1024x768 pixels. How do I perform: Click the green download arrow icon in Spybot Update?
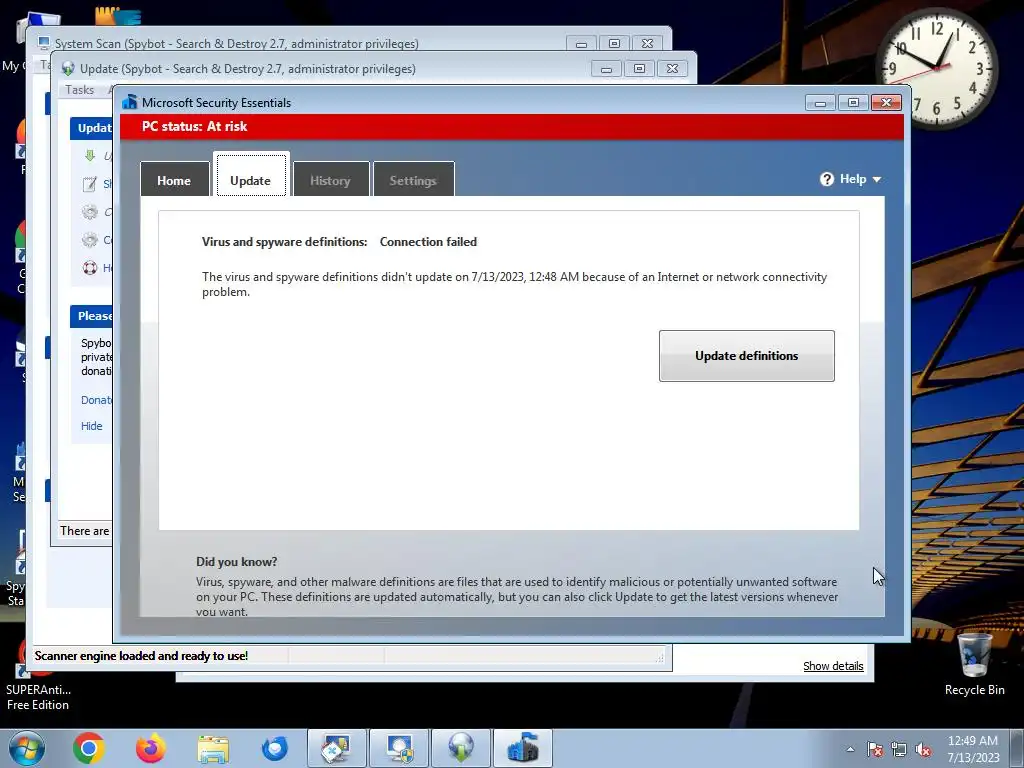pyautogui.click(x=90, y=155)
